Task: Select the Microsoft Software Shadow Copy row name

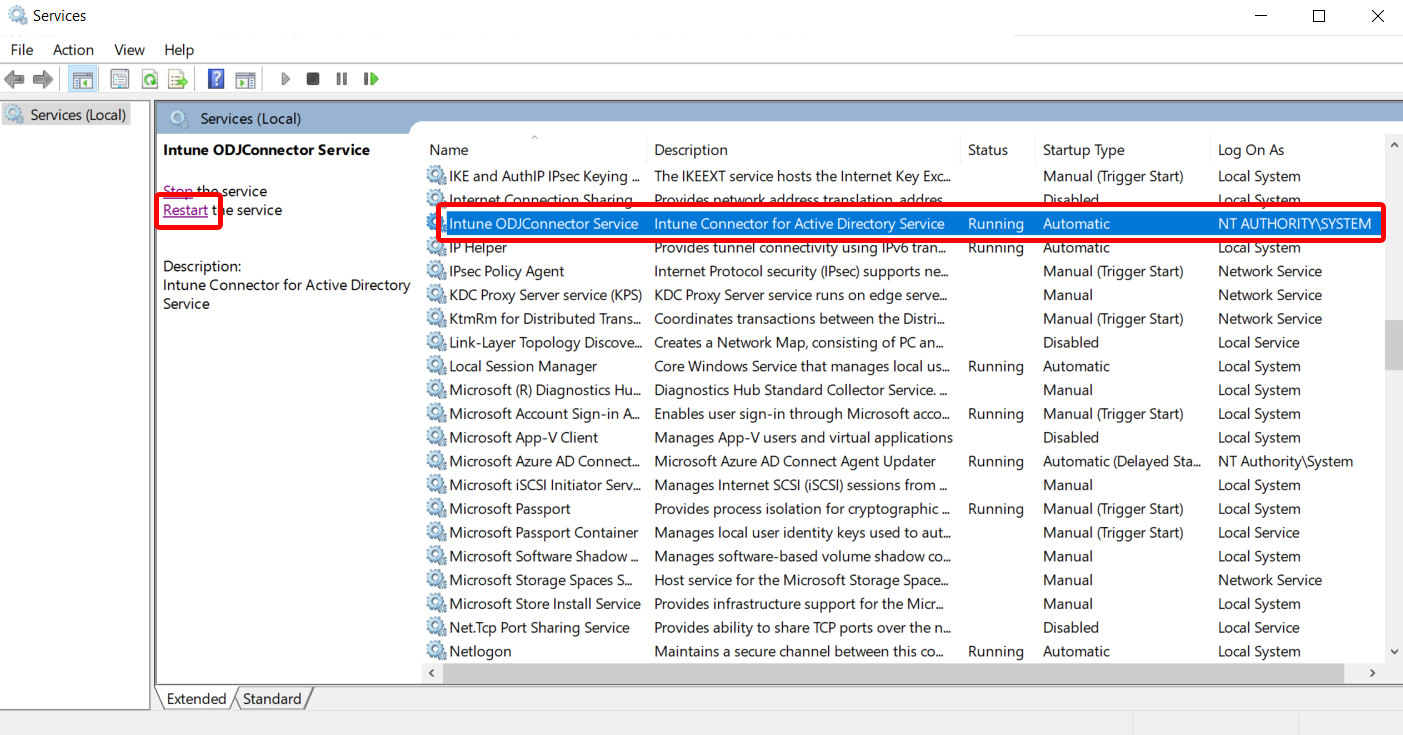Action: pyautogui.click(x=545, y=556)
